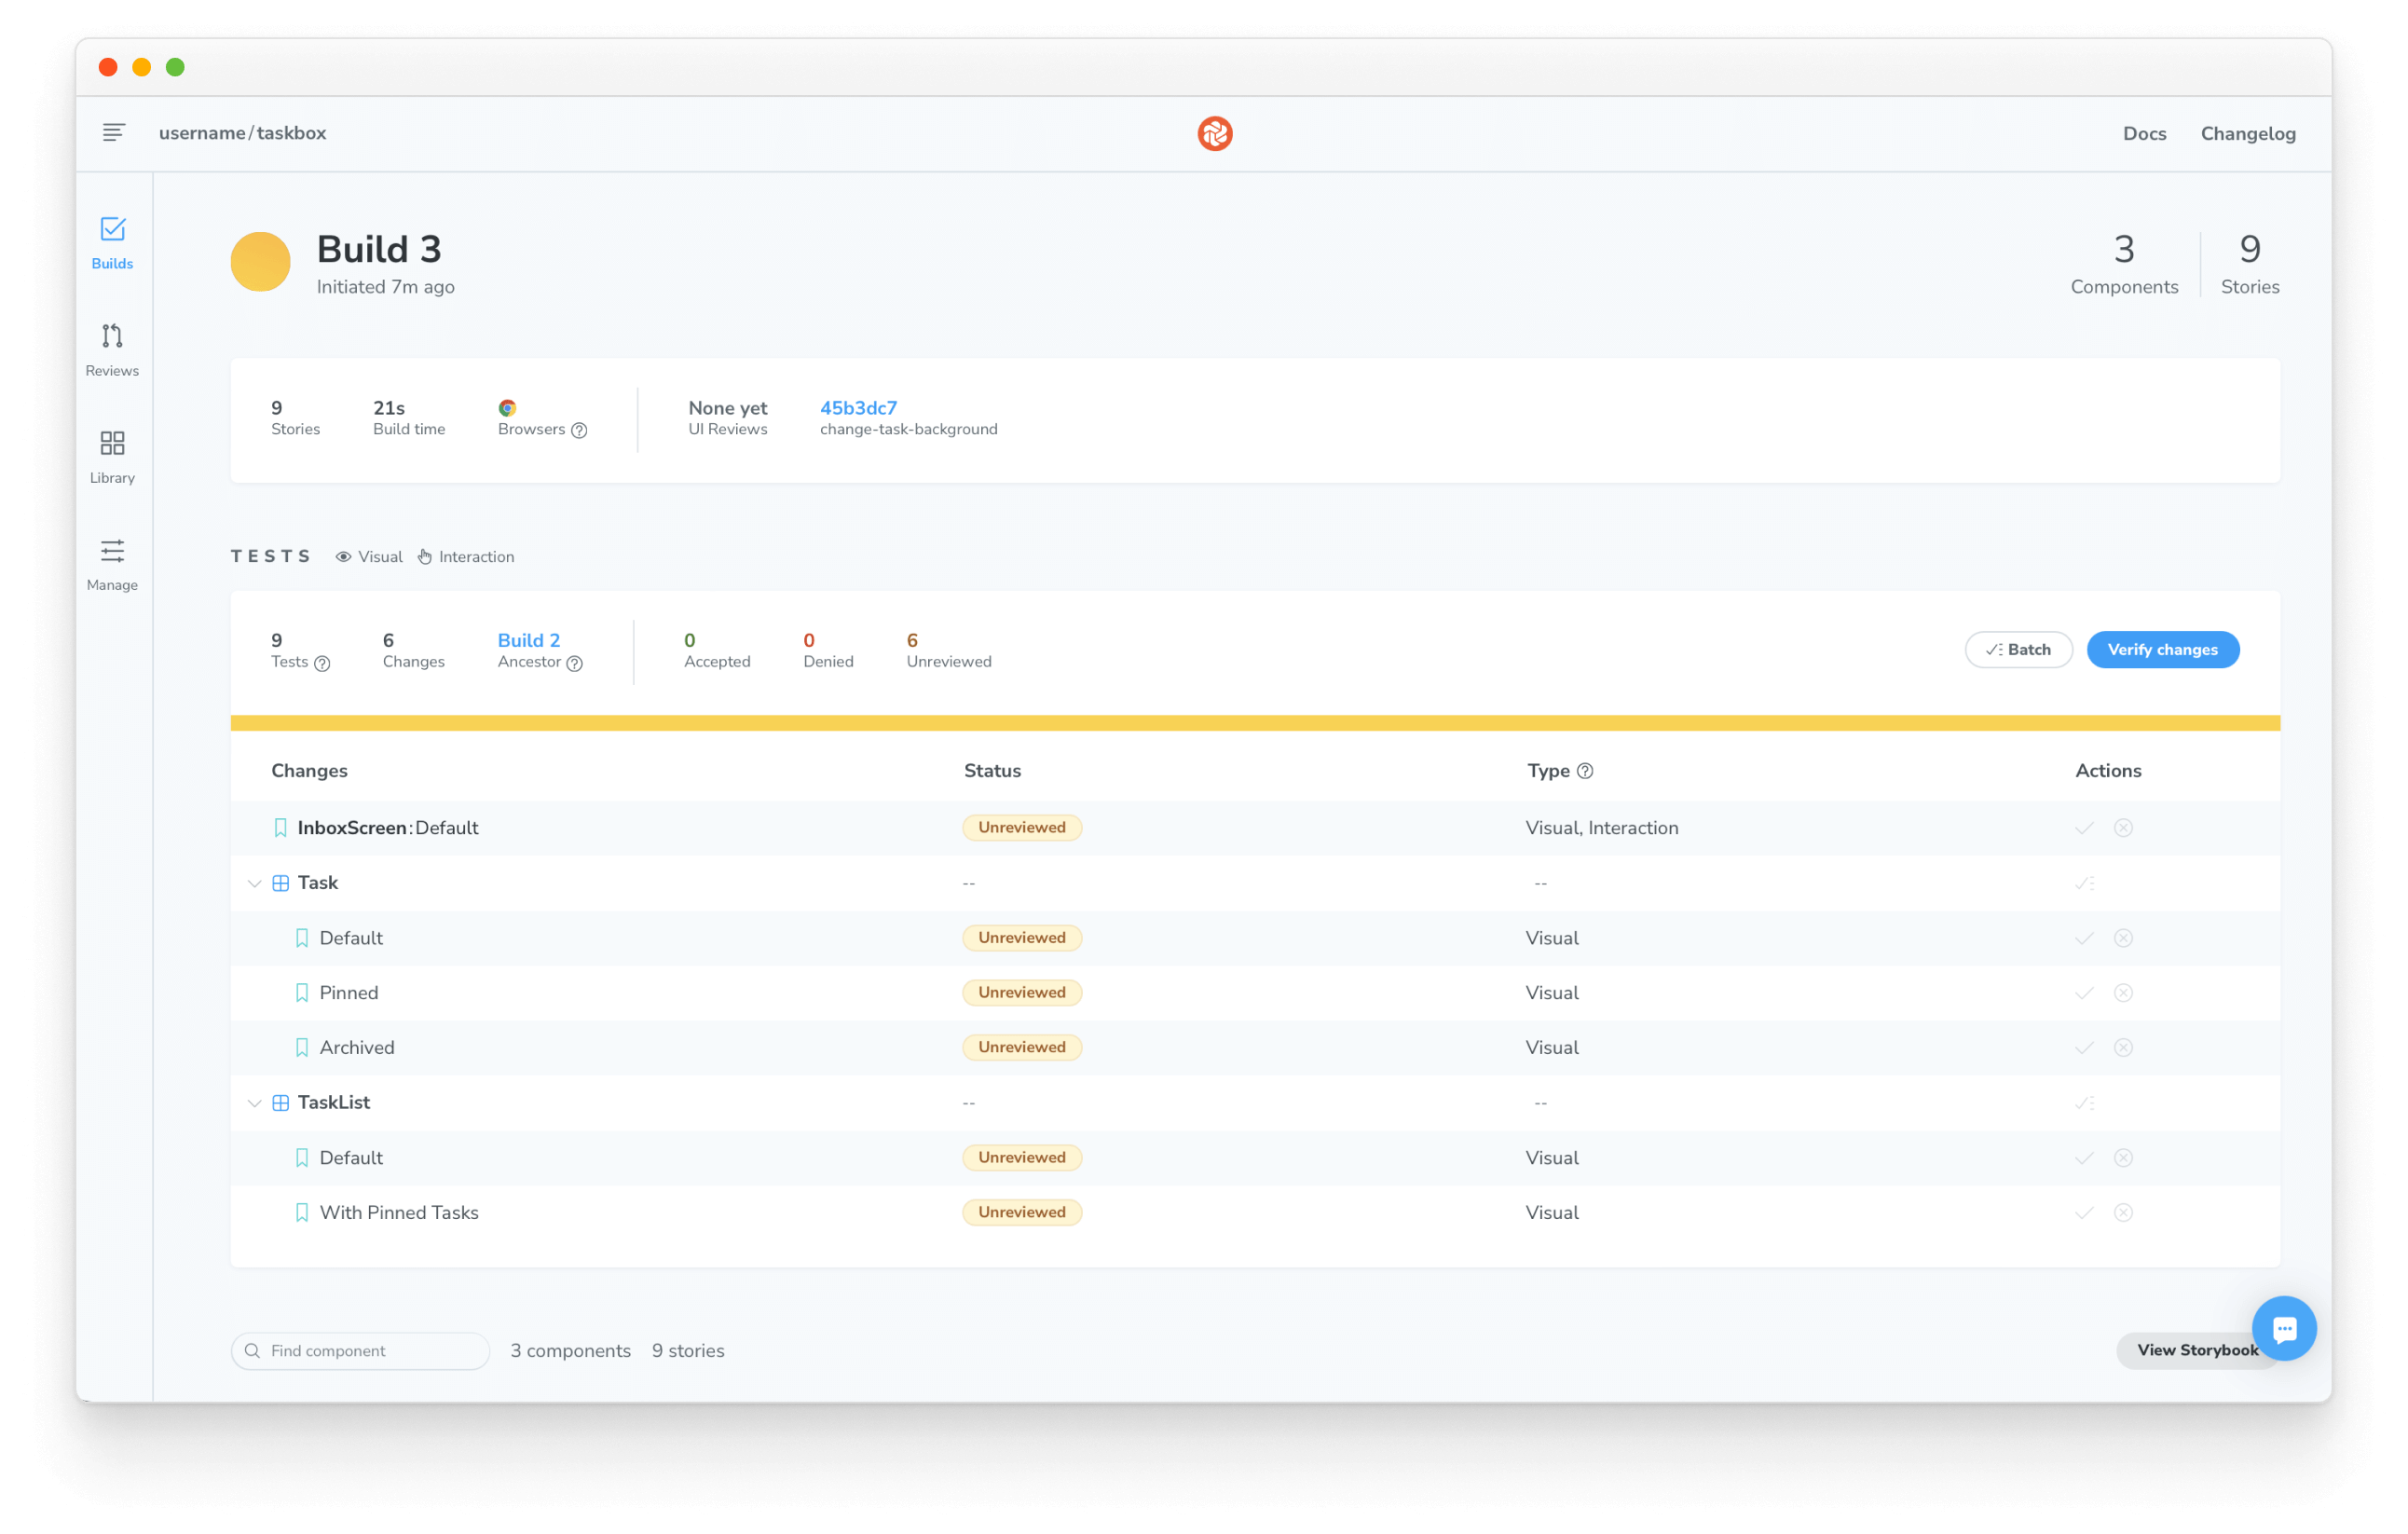
Task: Enable Batch mode checkbox
Action: point(2017,648)
